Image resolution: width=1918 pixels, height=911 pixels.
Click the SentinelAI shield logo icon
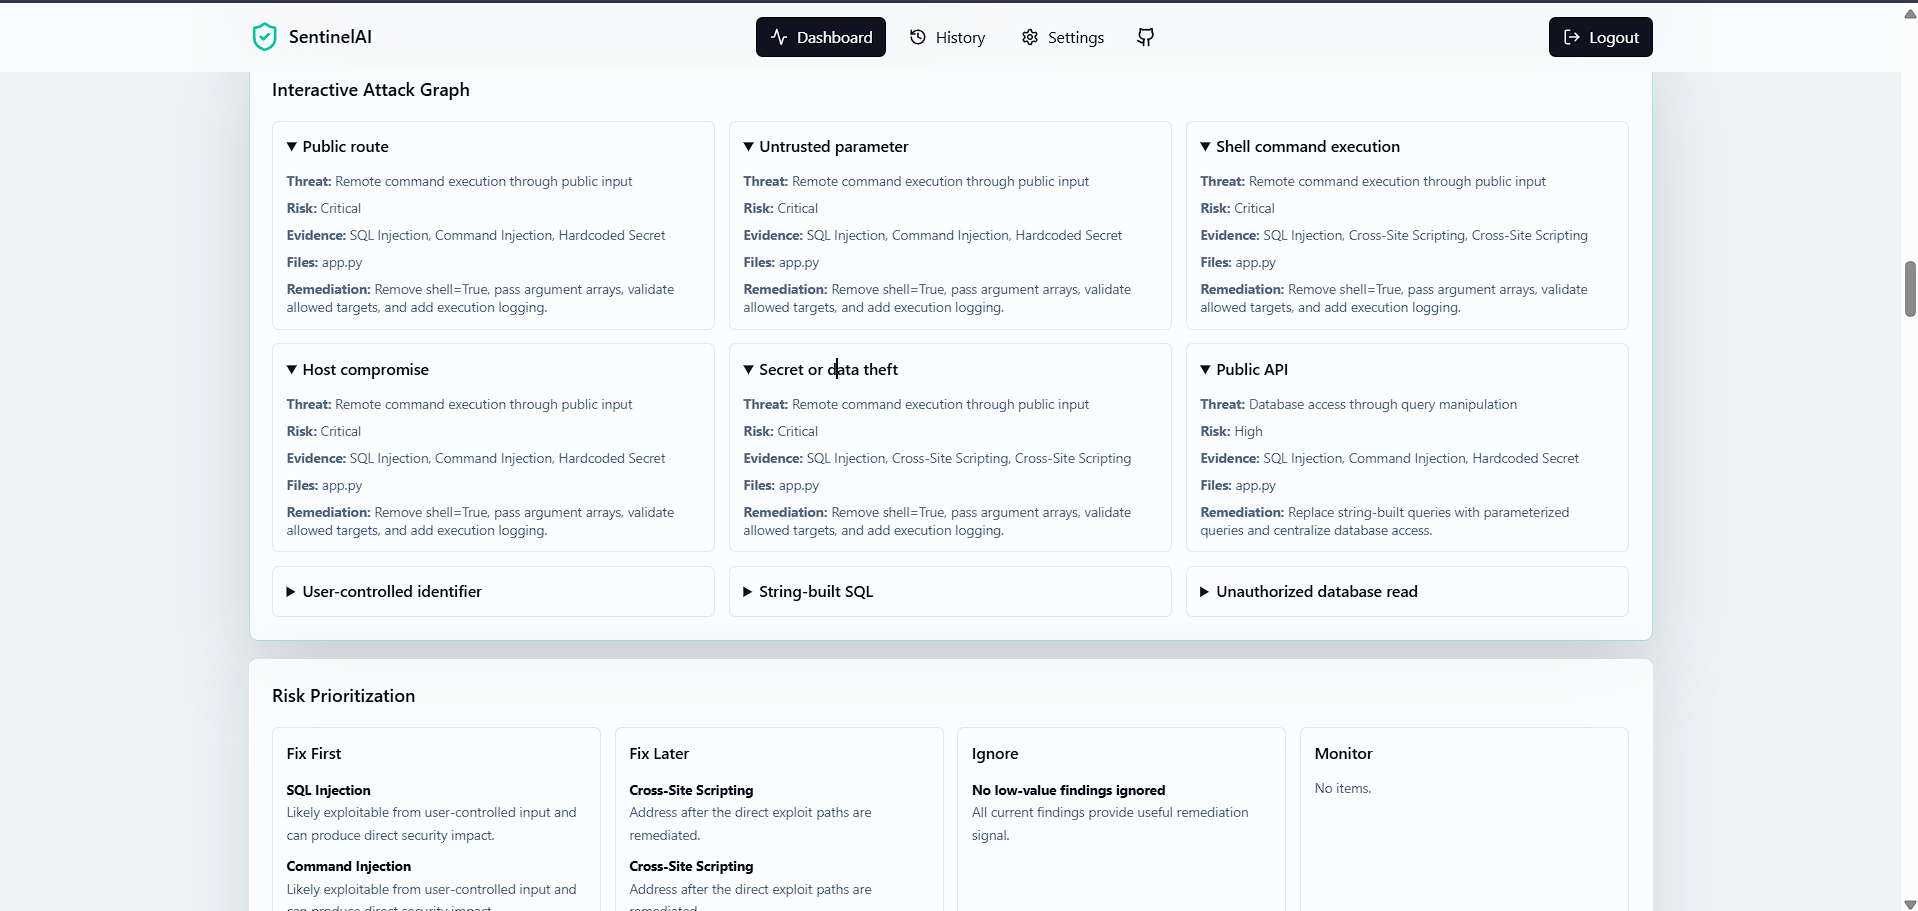pos(264,37)
